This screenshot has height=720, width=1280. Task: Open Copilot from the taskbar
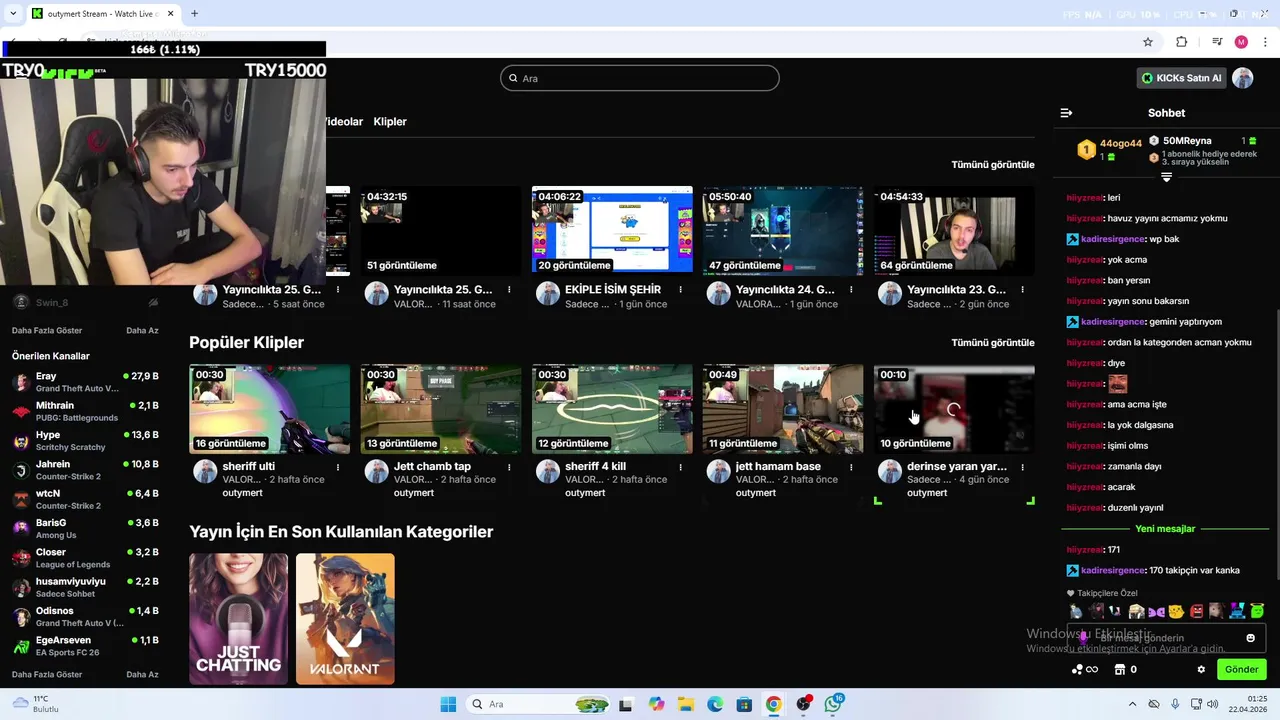coord(656,704)
